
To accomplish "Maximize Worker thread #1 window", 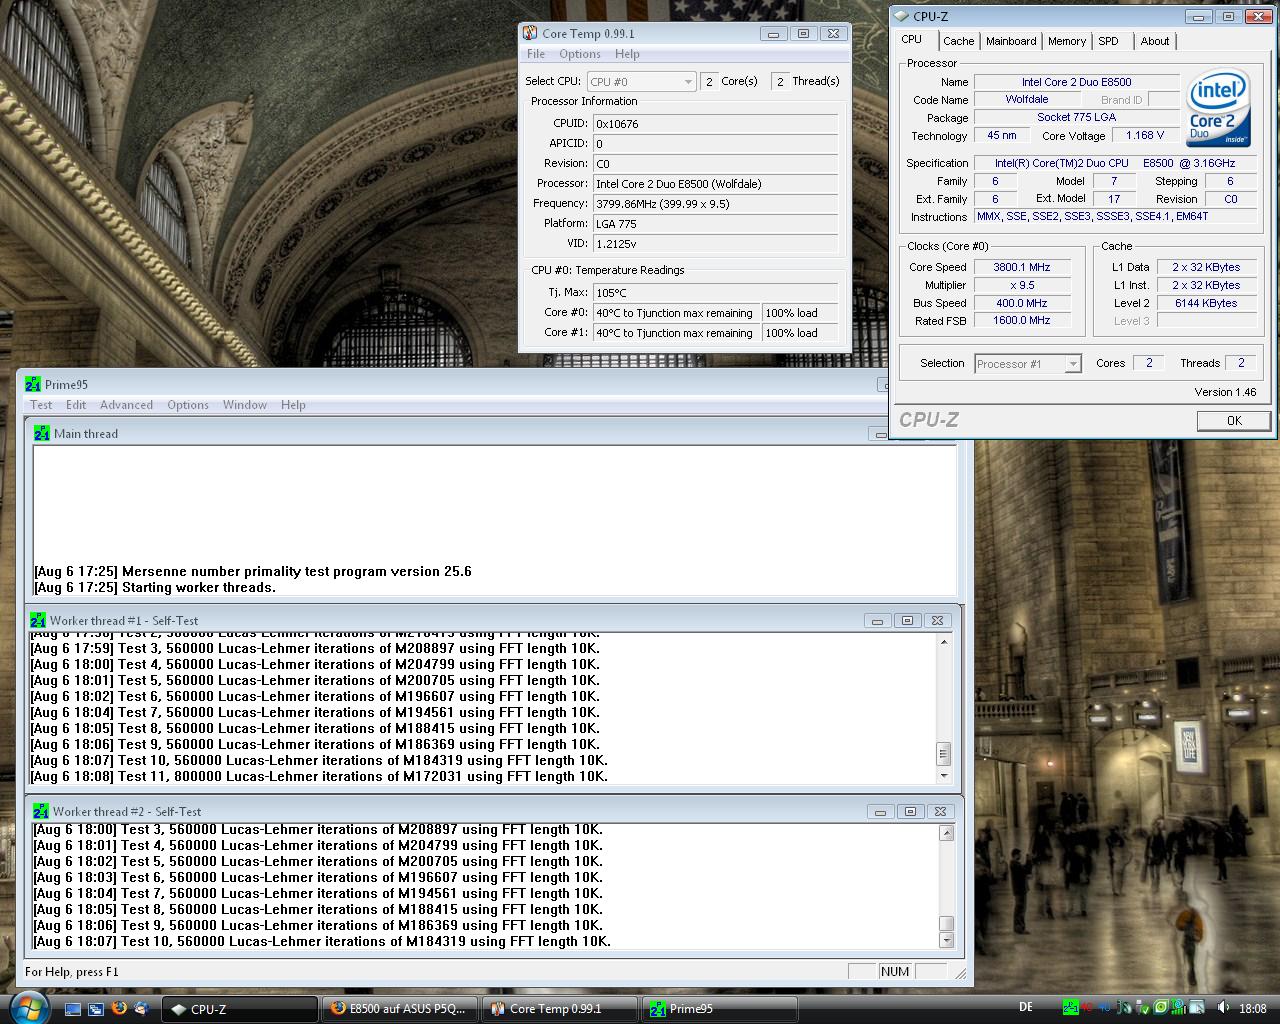I will point(907,621).
